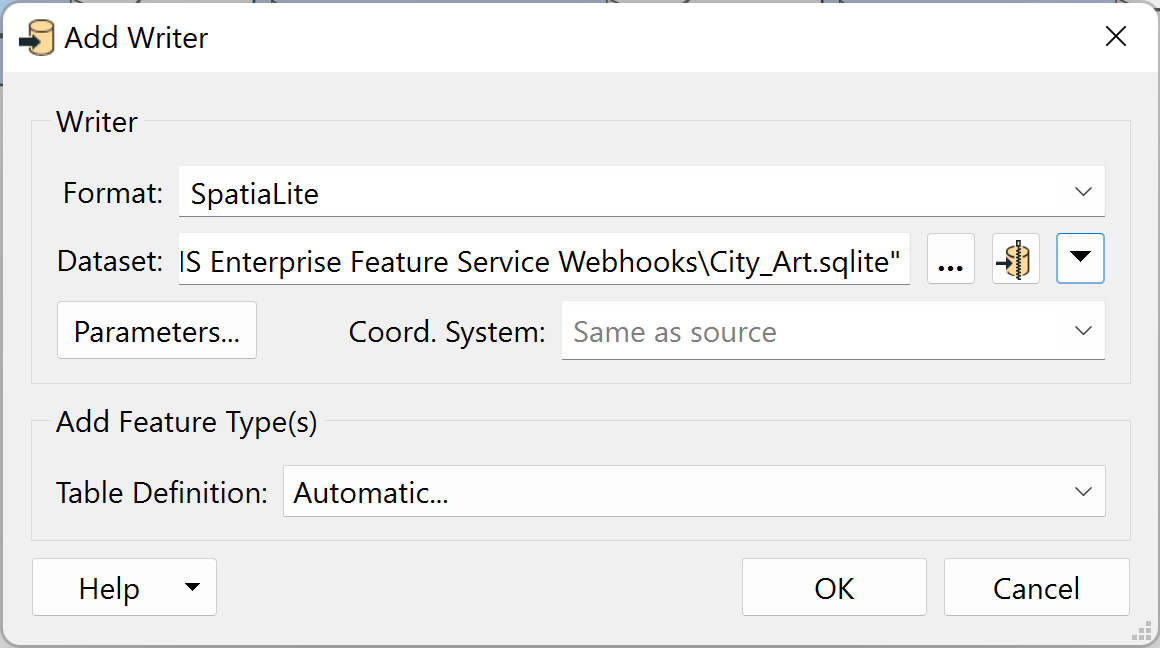Close the Add Writer dialog
Image resolution: width=1160 pixels, height=648 pixels.
tap(1116, 36)
